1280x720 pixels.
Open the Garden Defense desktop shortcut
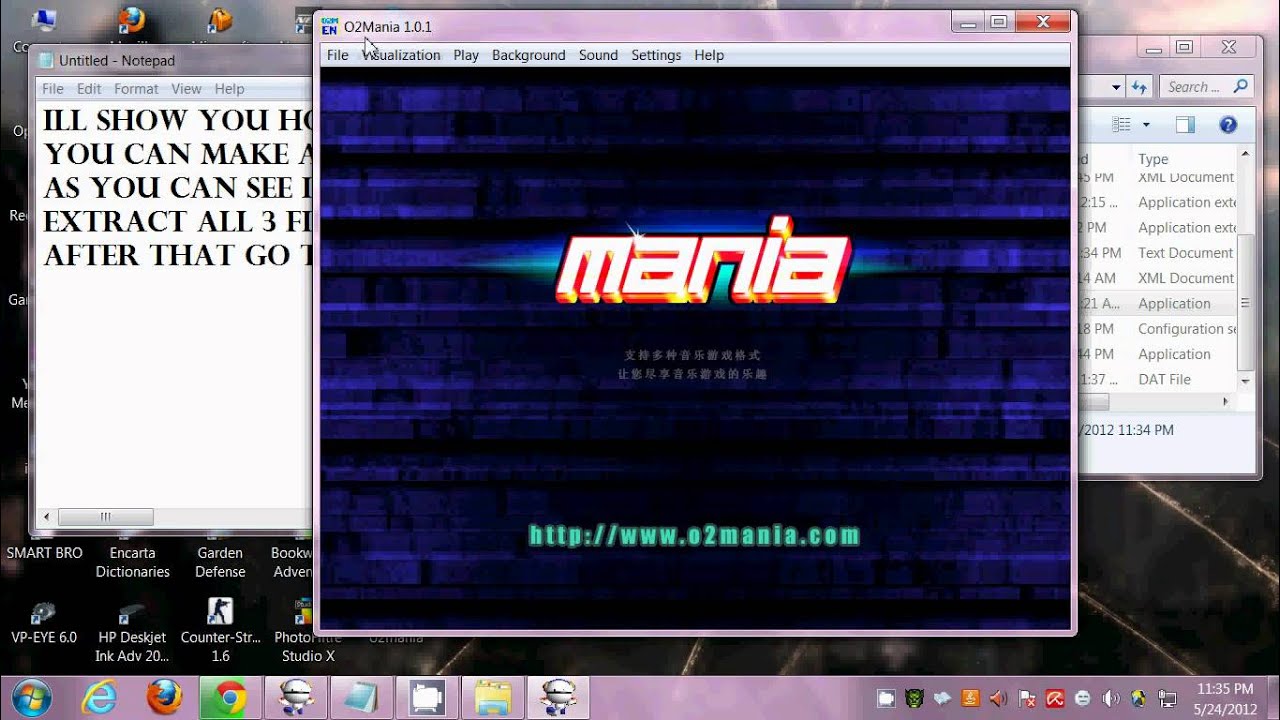220,562
